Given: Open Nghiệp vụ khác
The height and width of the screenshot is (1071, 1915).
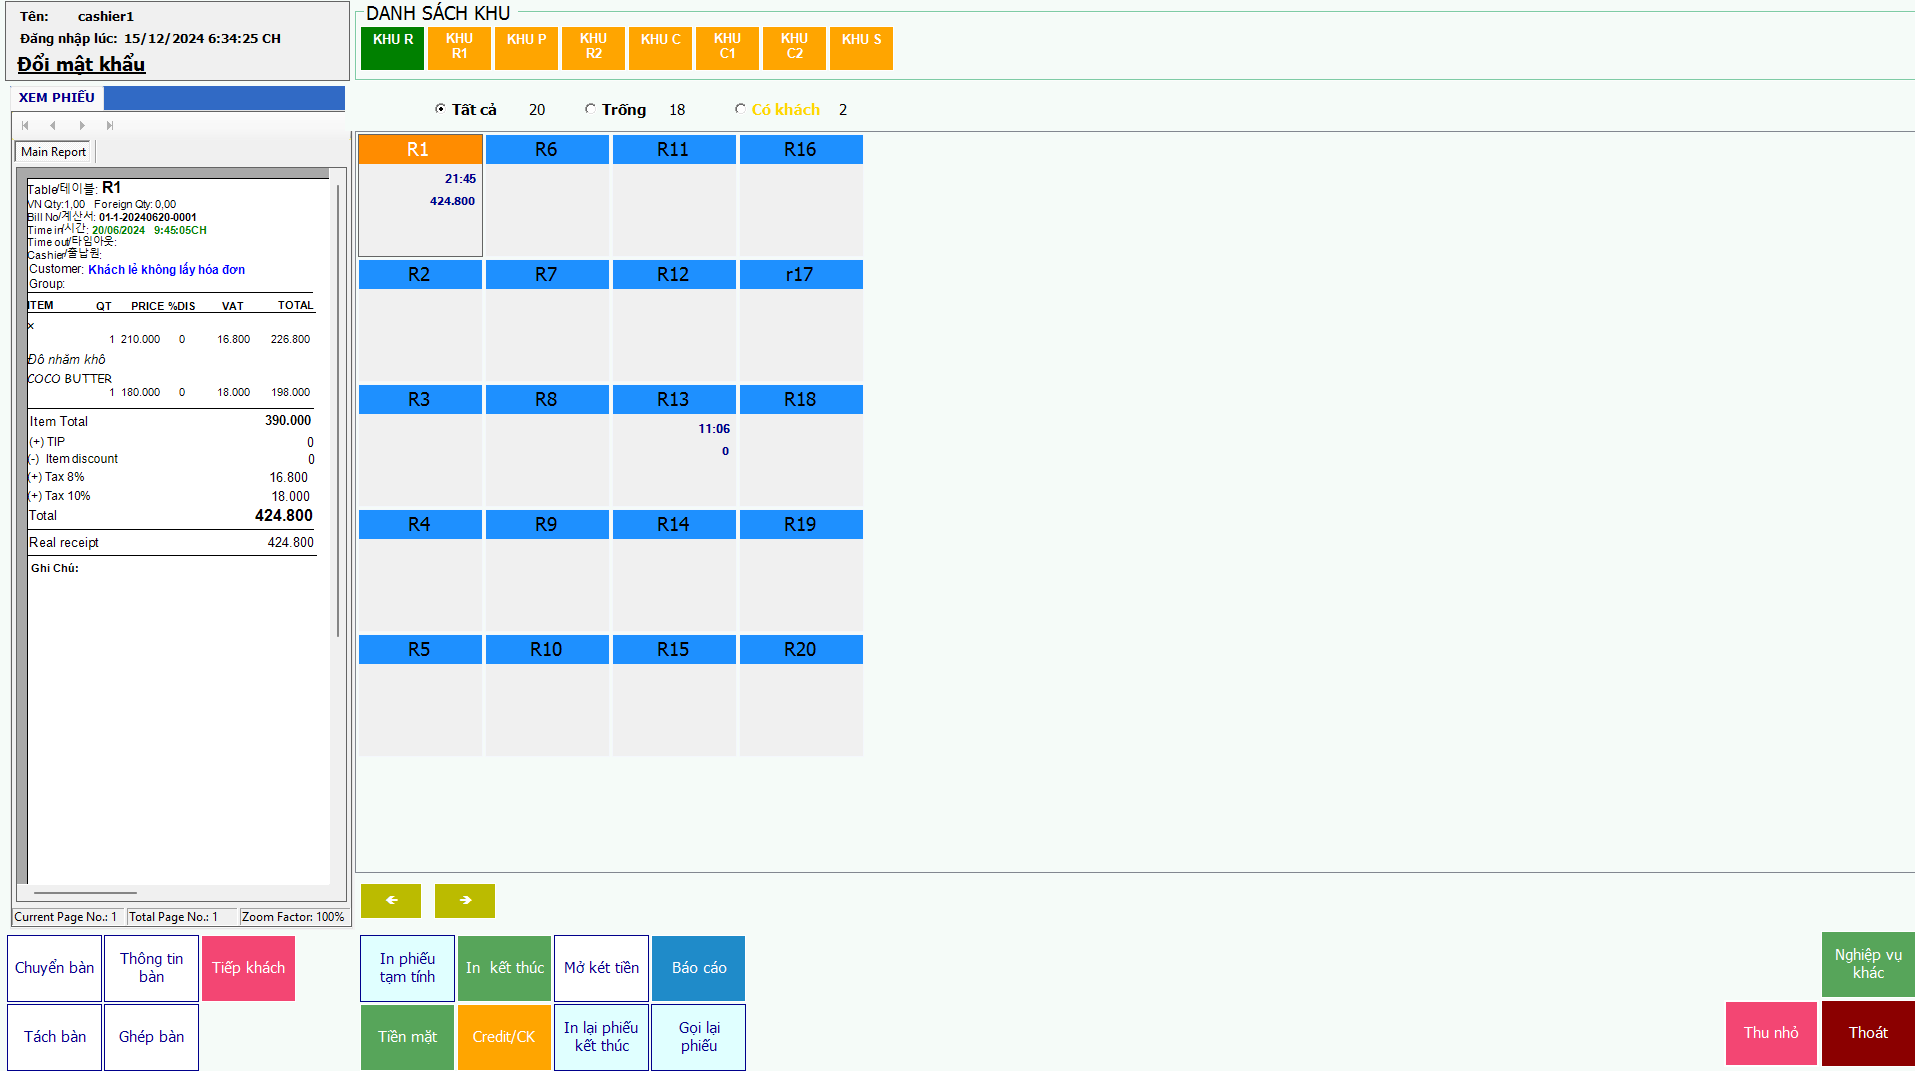Looking at the screenshot, I should click(1868, 964).
